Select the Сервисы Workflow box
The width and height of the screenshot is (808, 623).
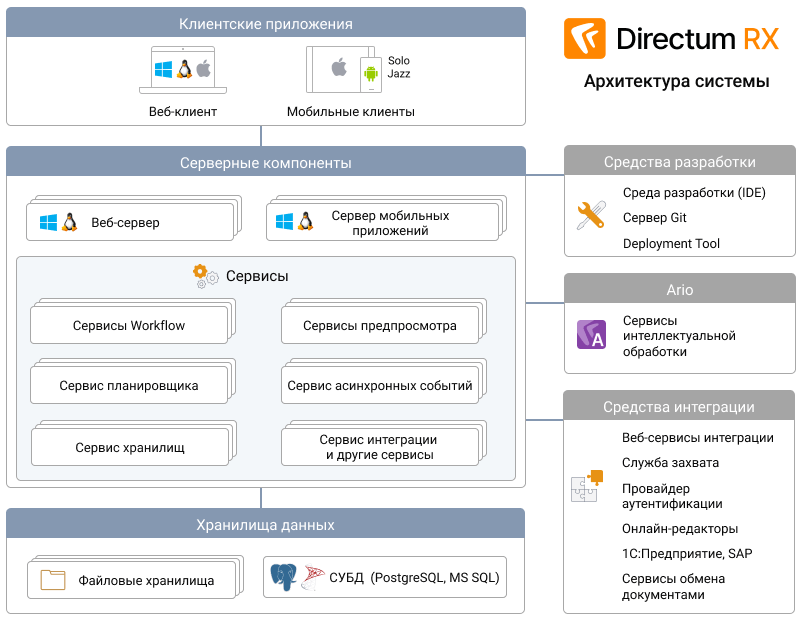[x=129, y=326]
